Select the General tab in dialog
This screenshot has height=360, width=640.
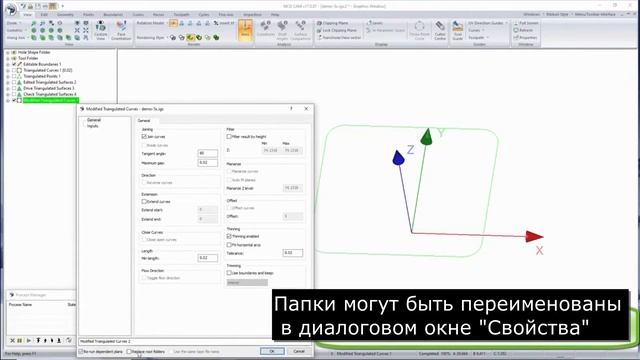click(x=144, y=121)
